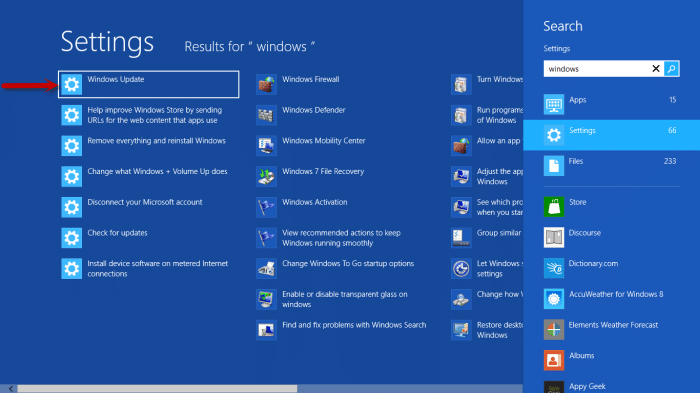Open Change Windows To Go startup options text
This screenshot has width=700, height=393.
348,263
